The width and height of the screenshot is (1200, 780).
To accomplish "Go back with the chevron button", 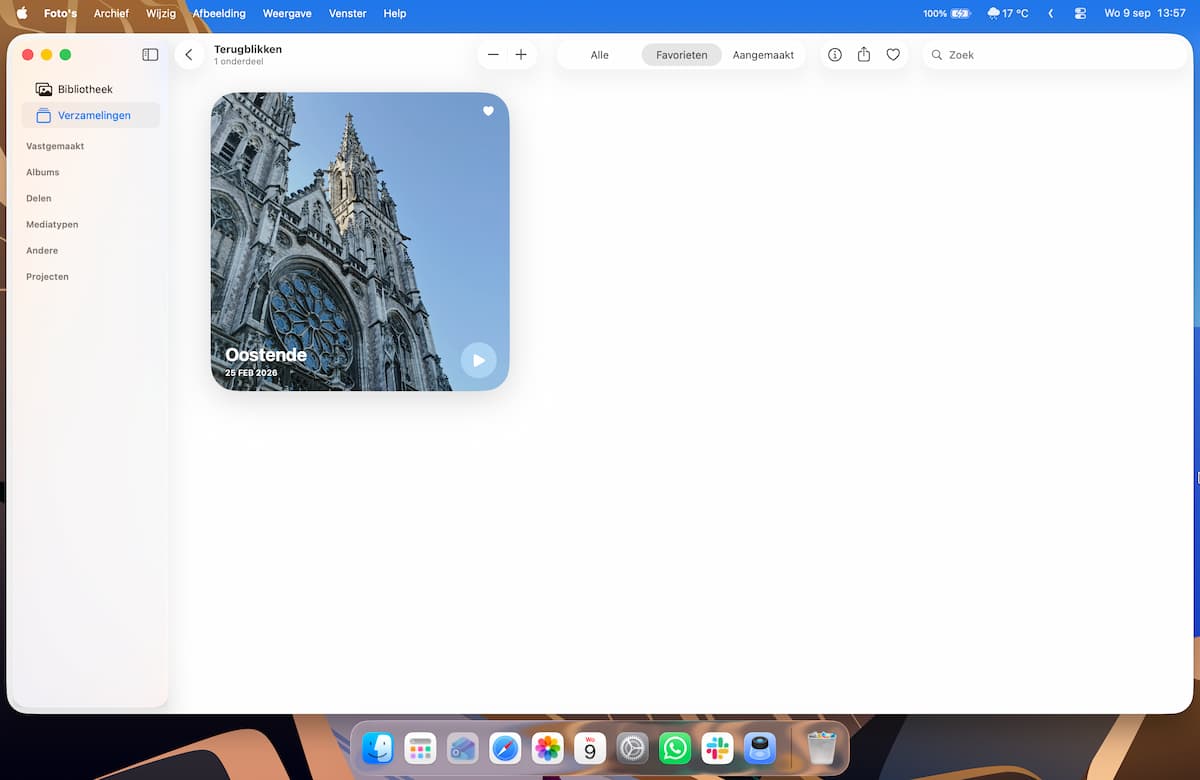I will 189,55.
